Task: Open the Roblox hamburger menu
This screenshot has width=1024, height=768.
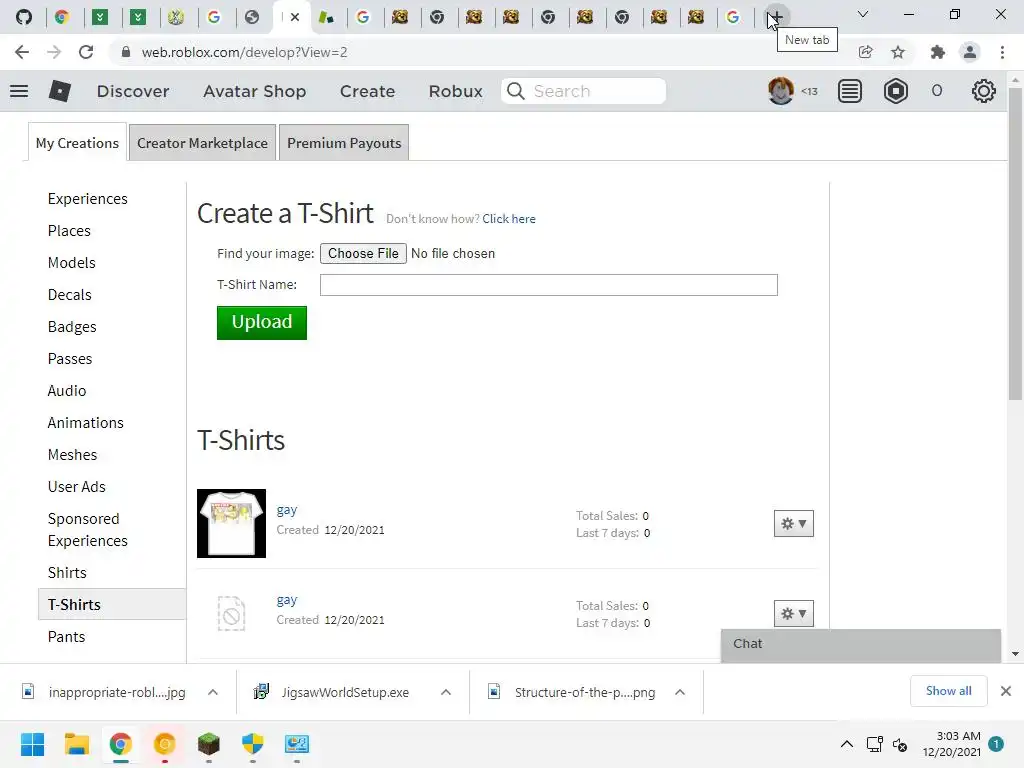Action: click(x=19, y=91)
